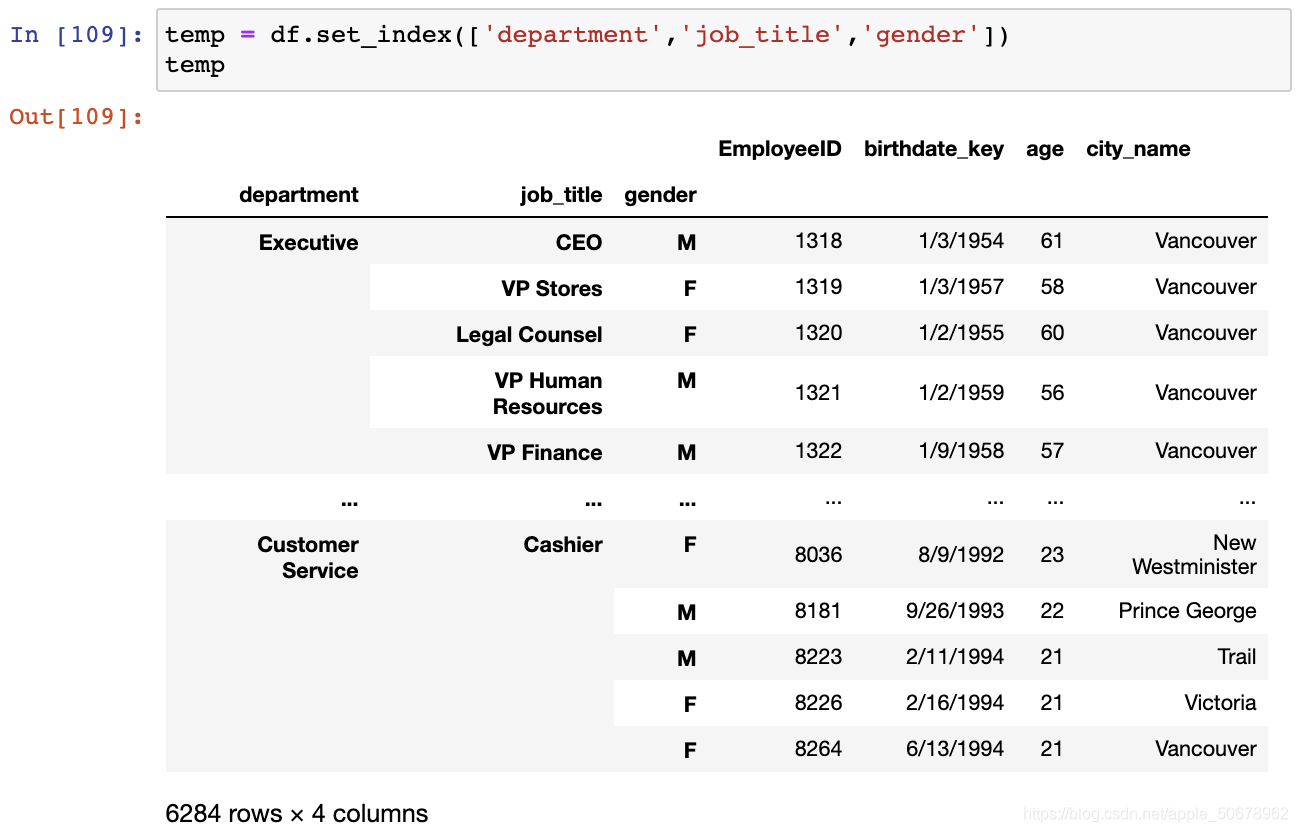Select birthdate 1/2/1959

(x=961, y=393)
